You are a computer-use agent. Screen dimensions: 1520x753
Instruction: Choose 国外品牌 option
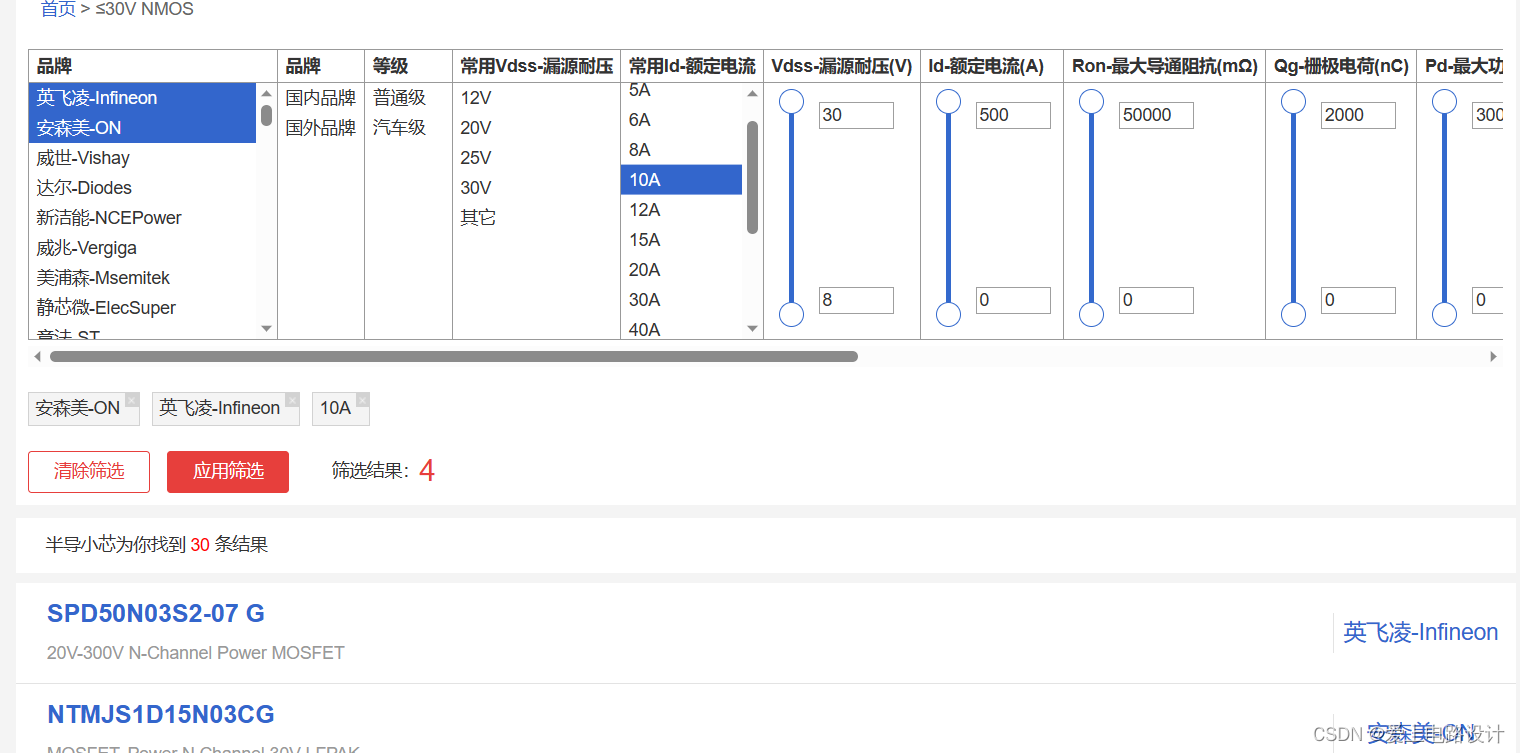[320, 128]
